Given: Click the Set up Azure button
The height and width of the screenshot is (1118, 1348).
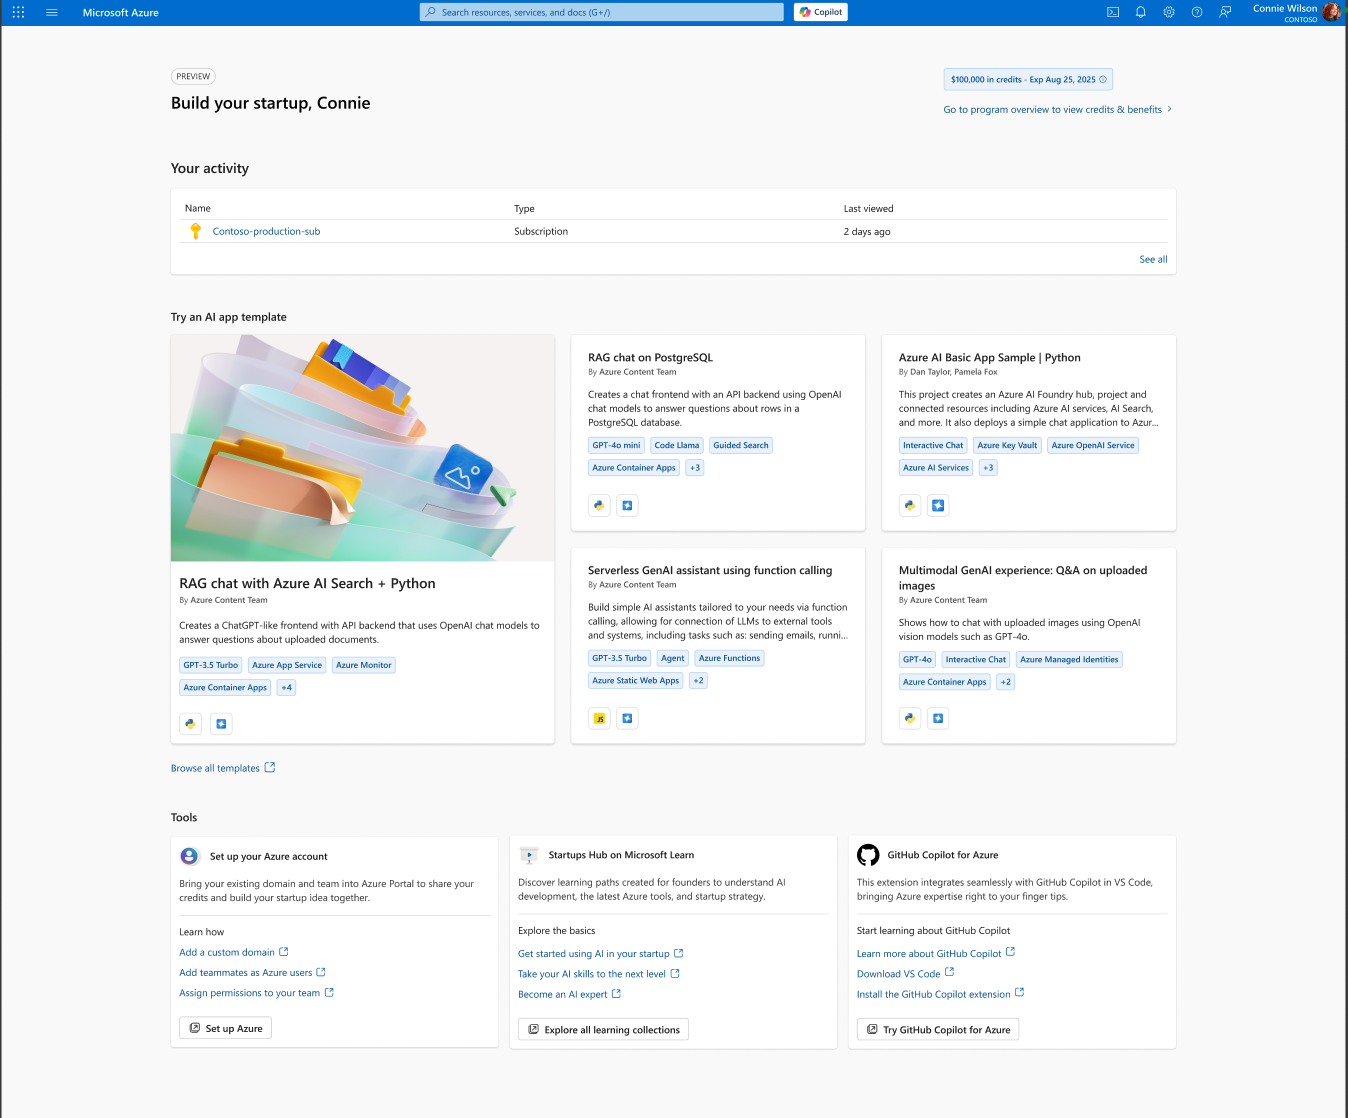Looking at the screenshot, I should click(x=226, y=1029).
